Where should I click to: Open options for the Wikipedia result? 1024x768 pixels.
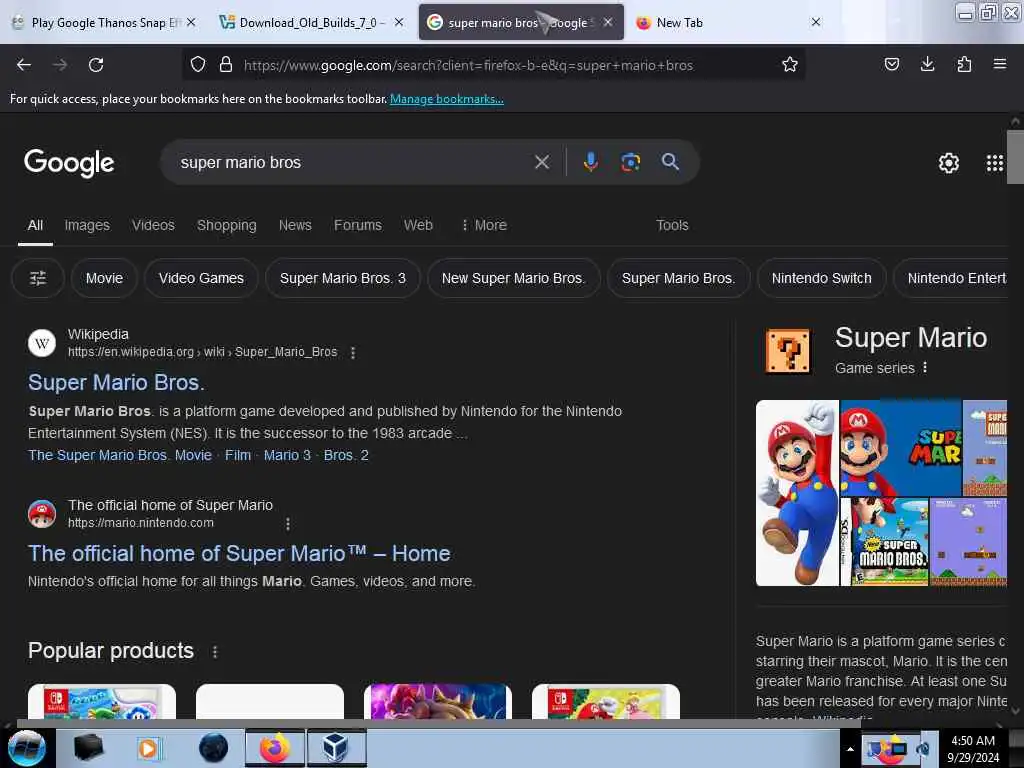pyautogui.click(x=353, y=353)
